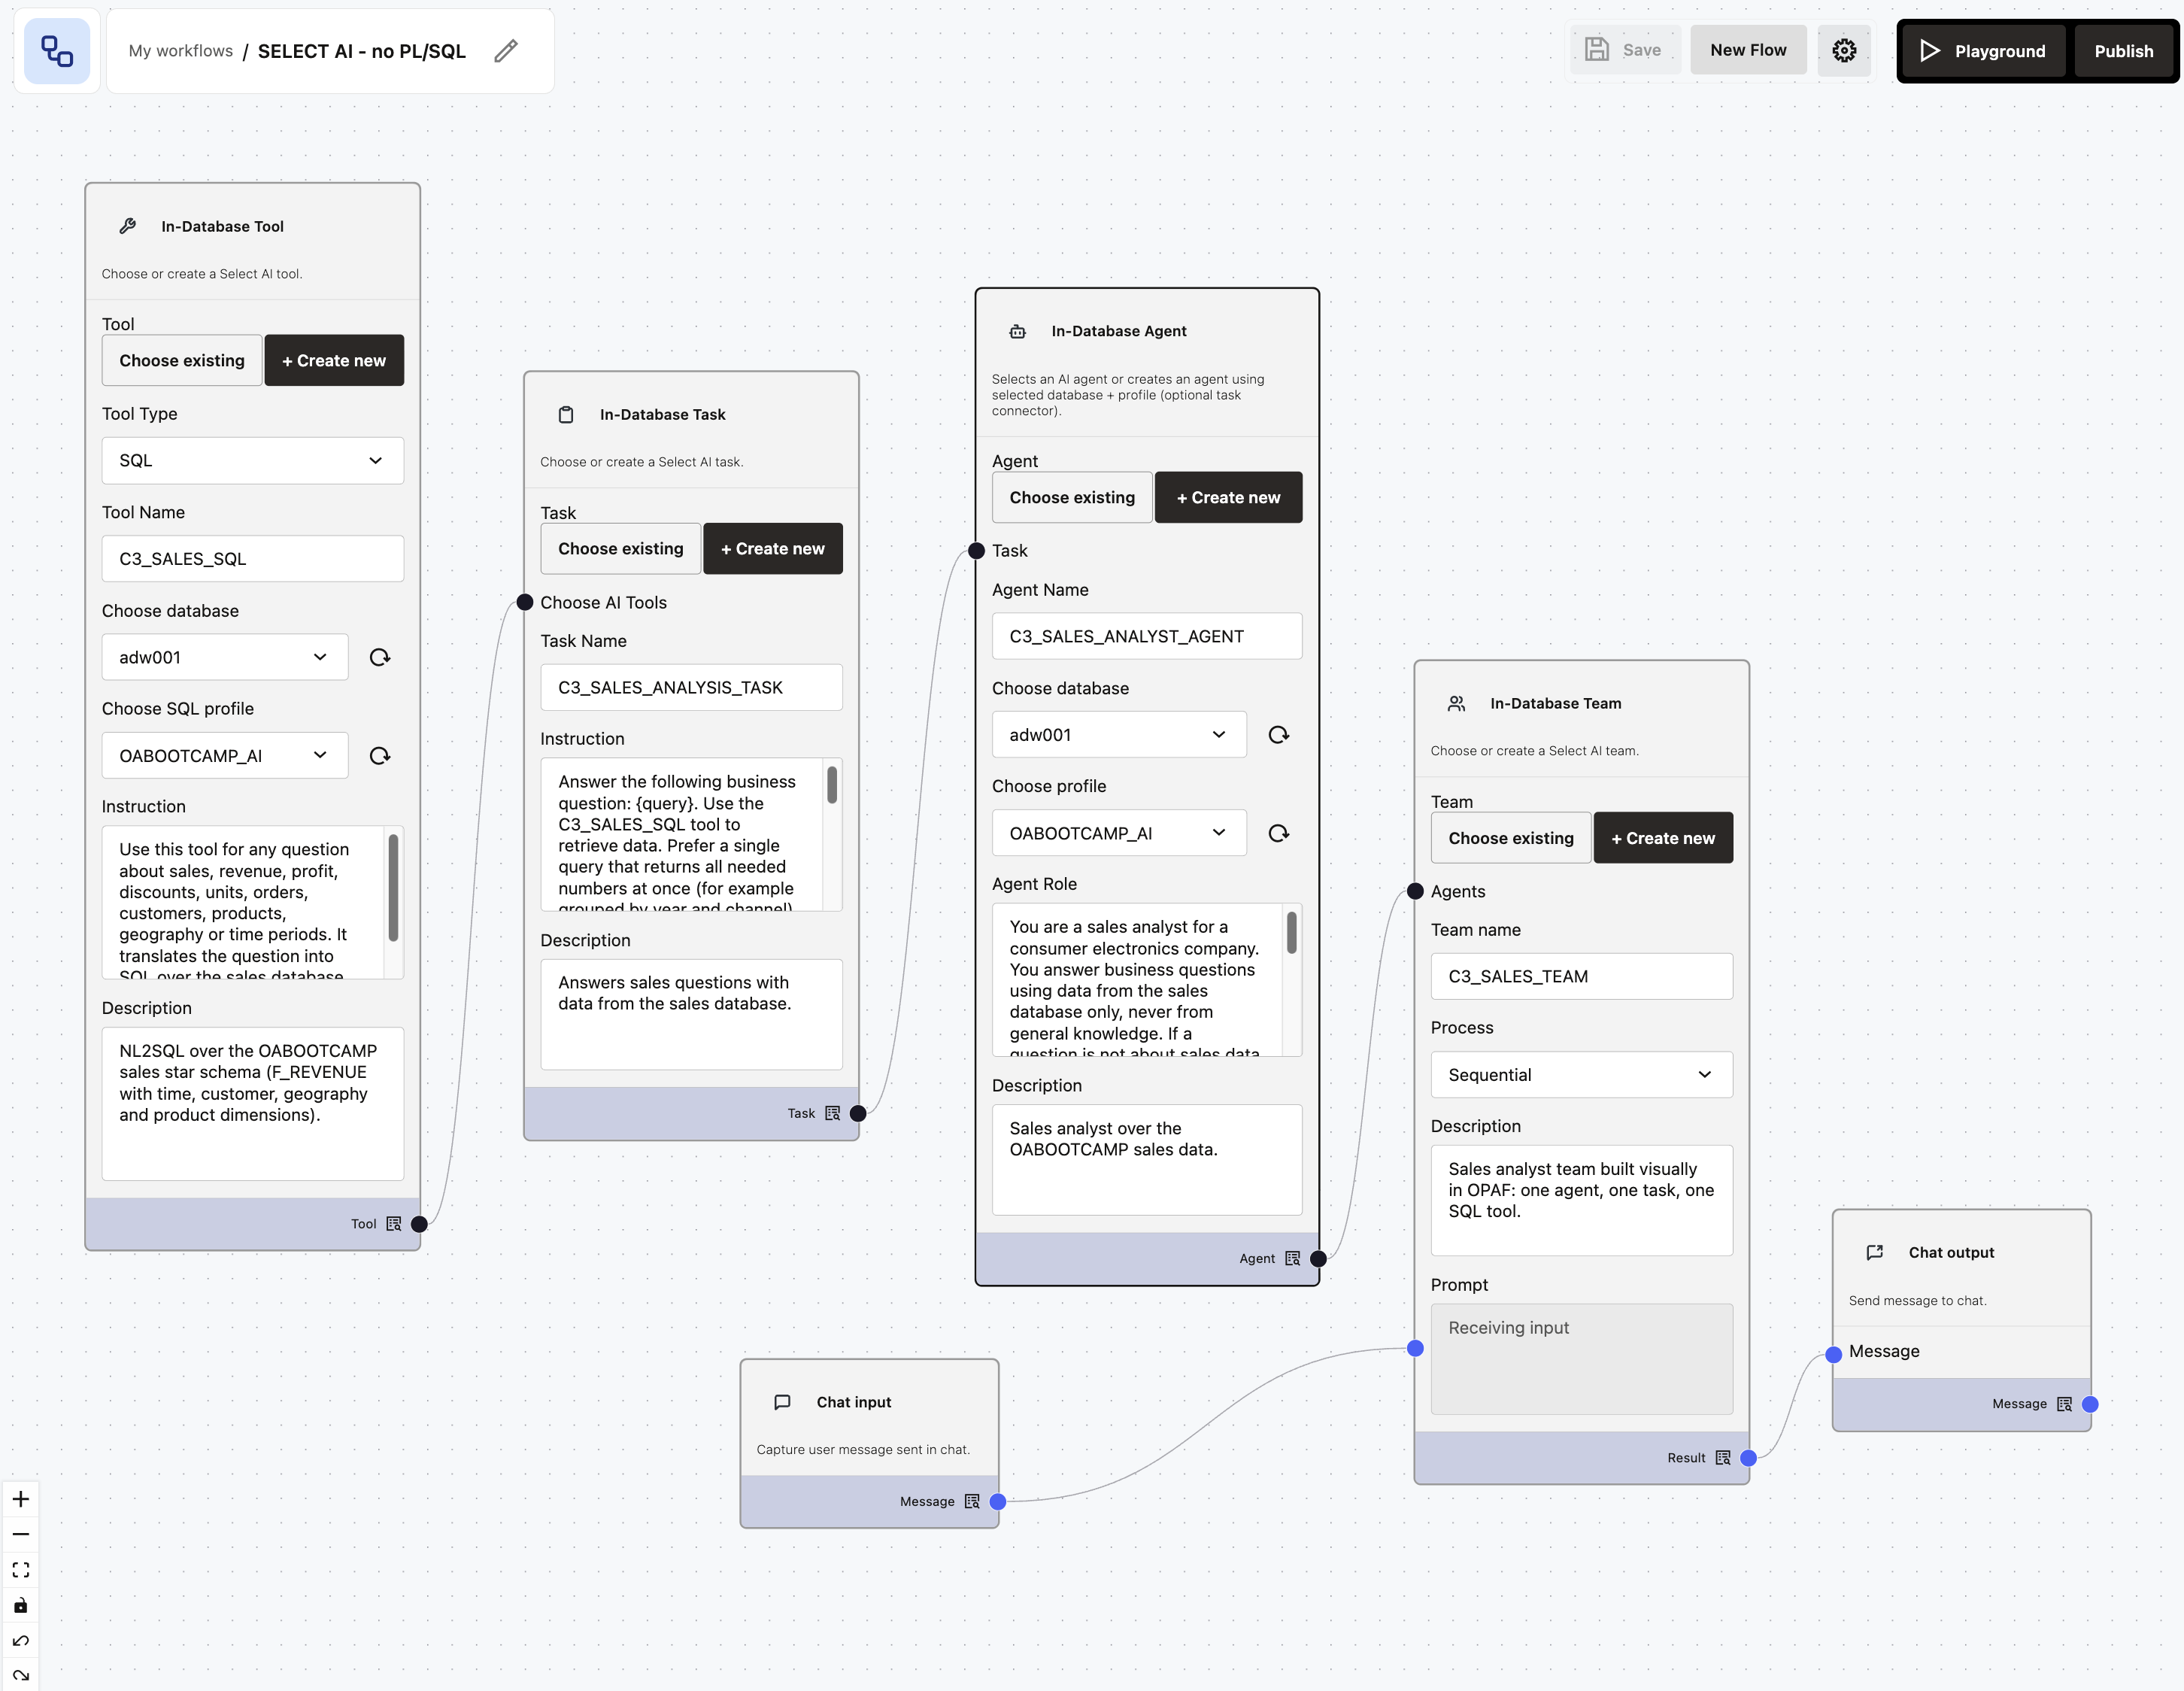Click the Agent Name field C3_SALES_ANALYST_AGENT

[1147, 636]
